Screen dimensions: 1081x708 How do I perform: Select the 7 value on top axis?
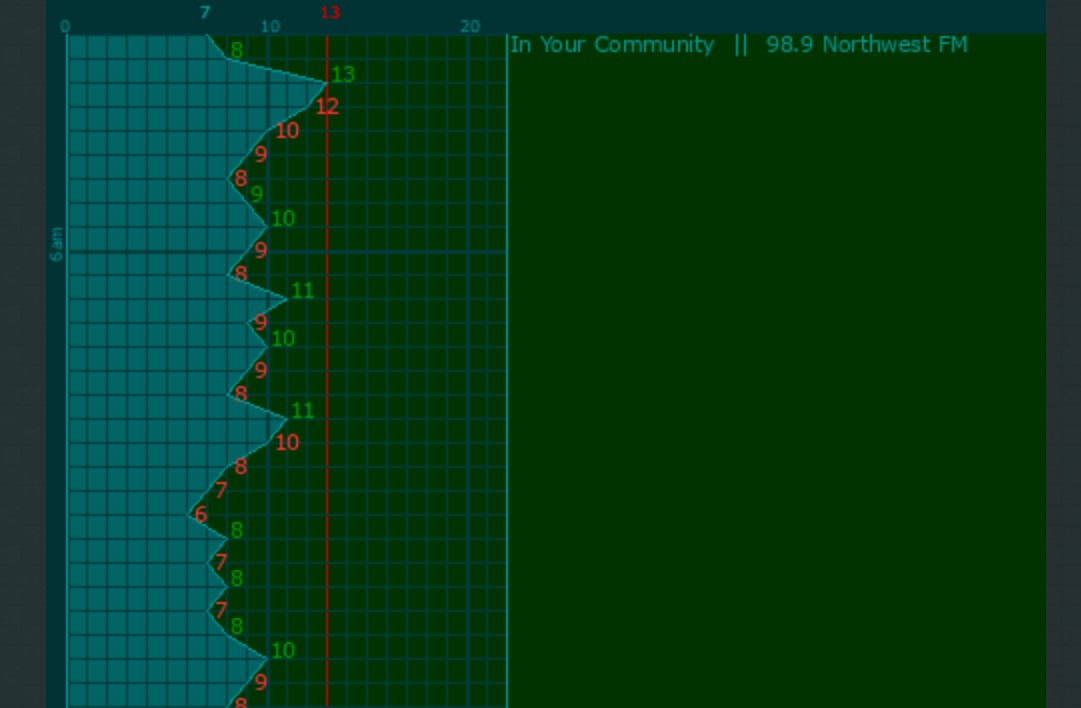point(205,13)
